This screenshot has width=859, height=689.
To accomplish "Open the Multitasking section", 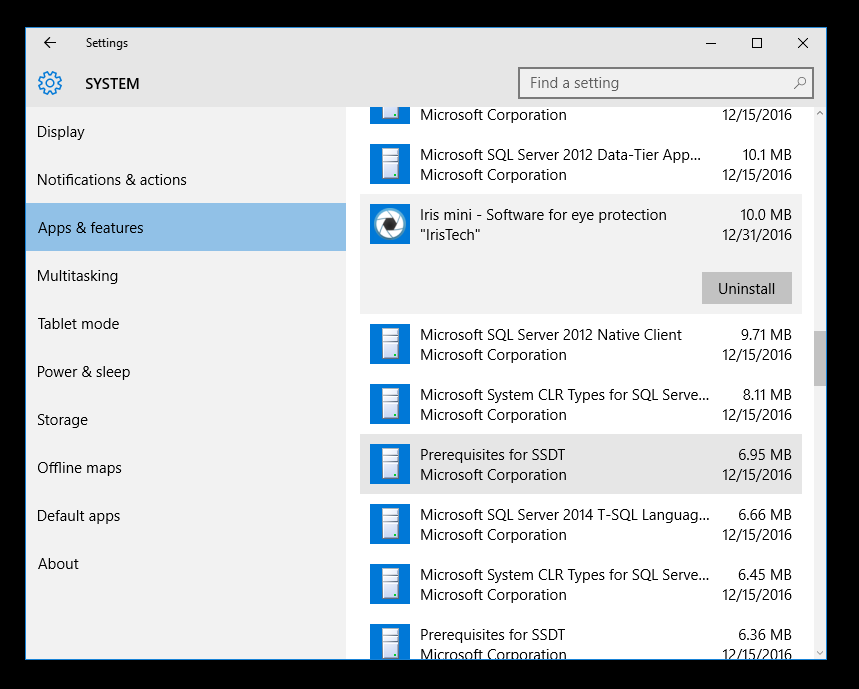I will [186, 275].
